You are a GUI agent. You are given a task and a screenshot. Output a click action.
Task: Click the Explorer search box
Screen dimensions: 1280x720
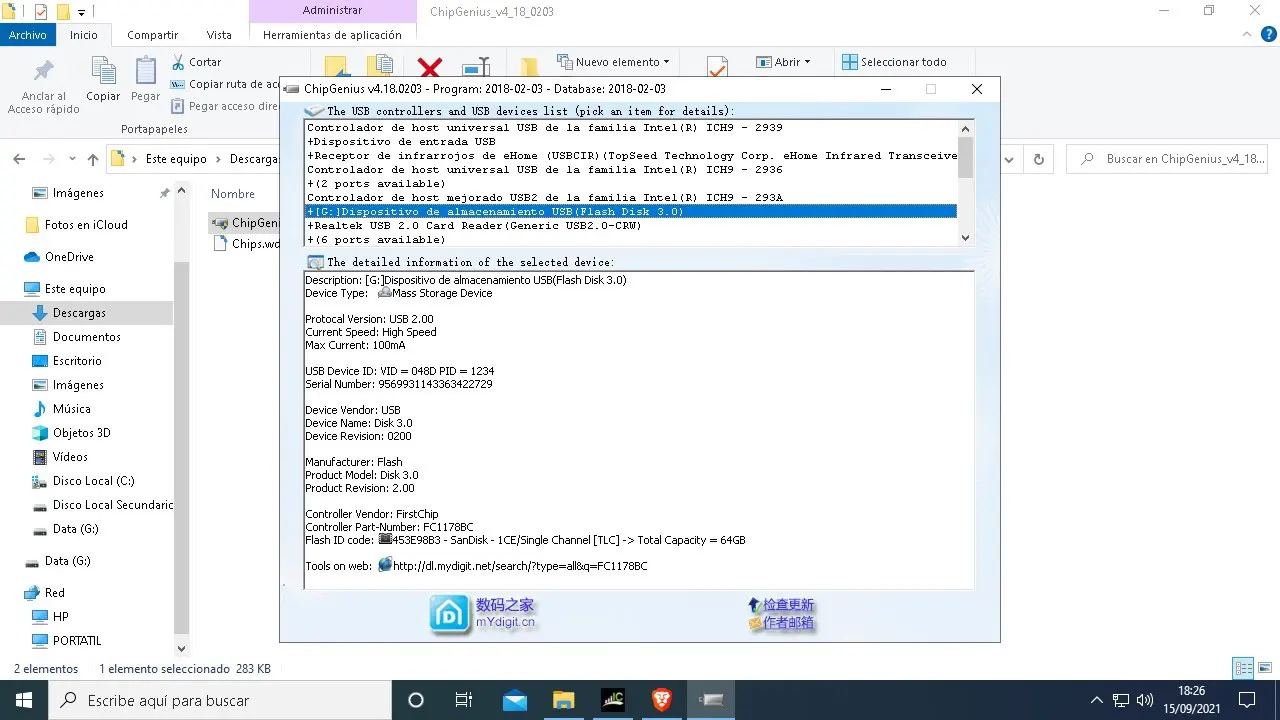click(x=1168, y=159)
